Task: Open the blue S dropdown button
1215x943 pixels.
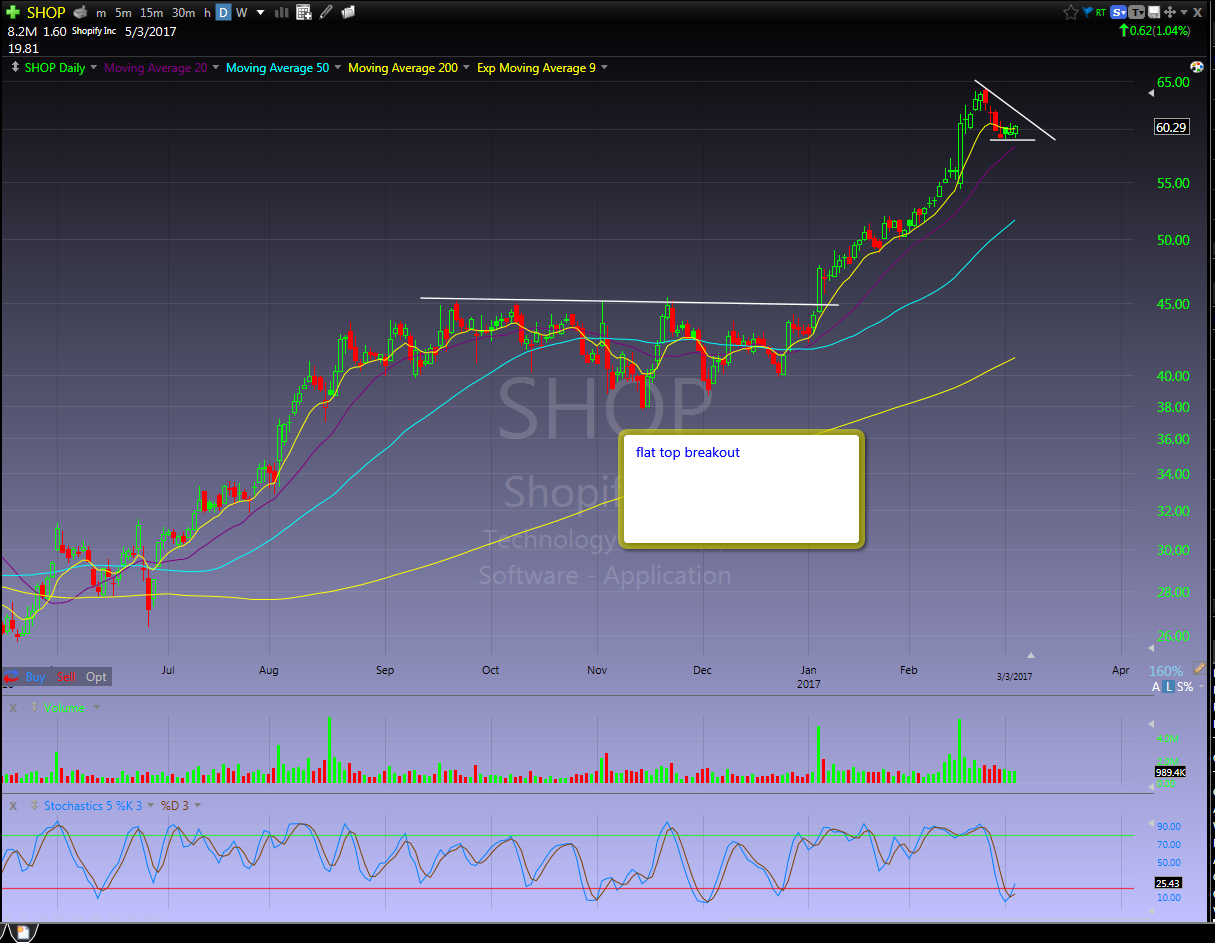Action: pos(1120,12)
